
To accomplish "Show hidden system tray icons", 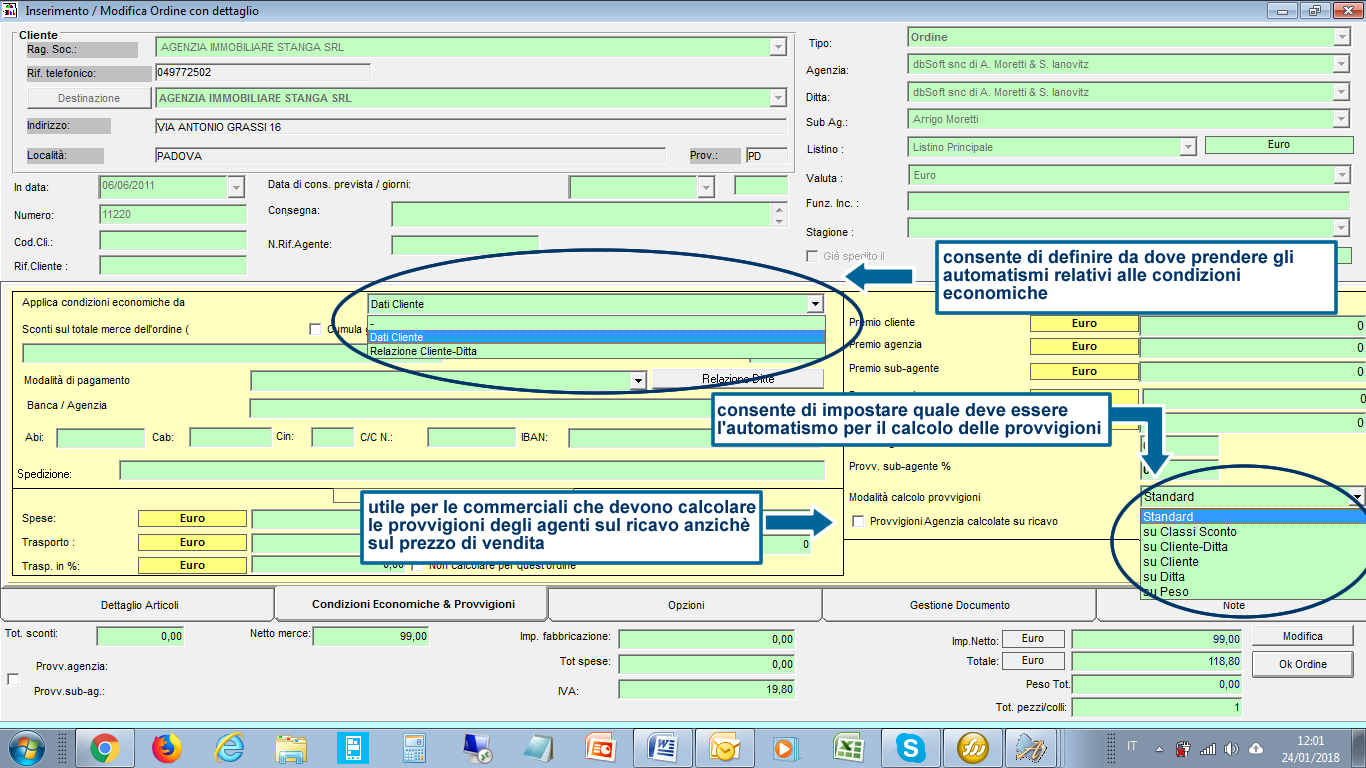I will click(1160, 748).
